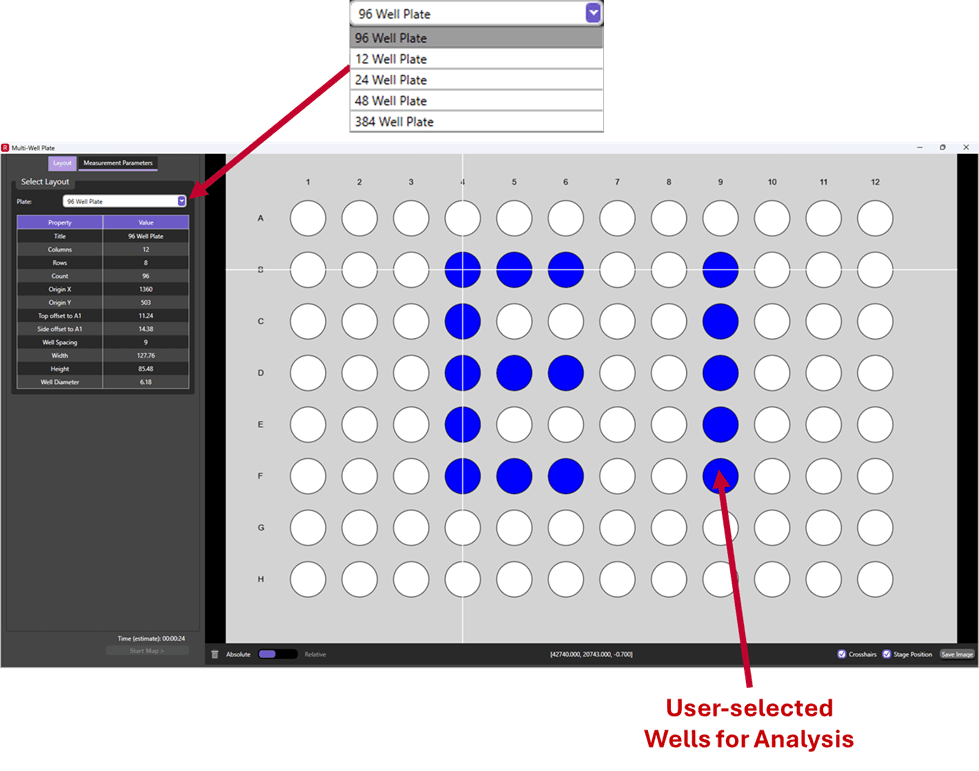Click the Relative label
This screenshot has height=771, width=979.
pos(315,654)
